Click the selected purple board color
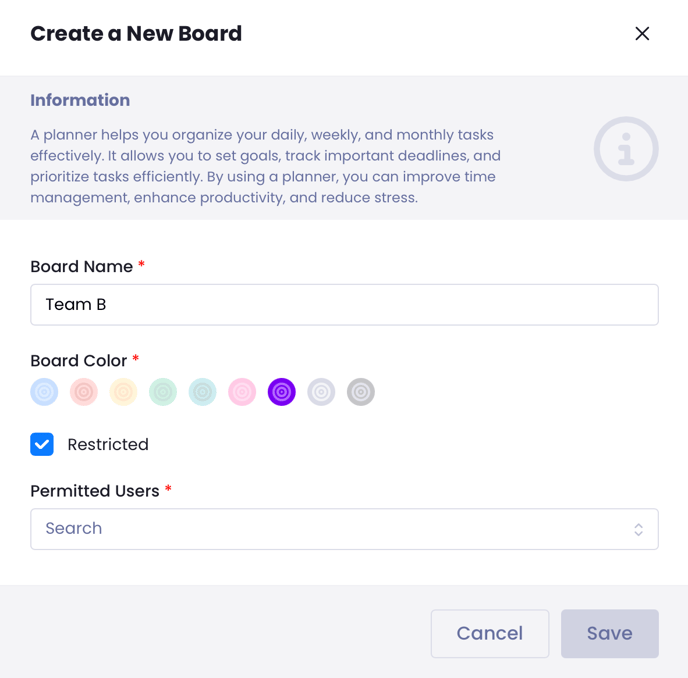 pyautogui.click(x=282, y=392)
